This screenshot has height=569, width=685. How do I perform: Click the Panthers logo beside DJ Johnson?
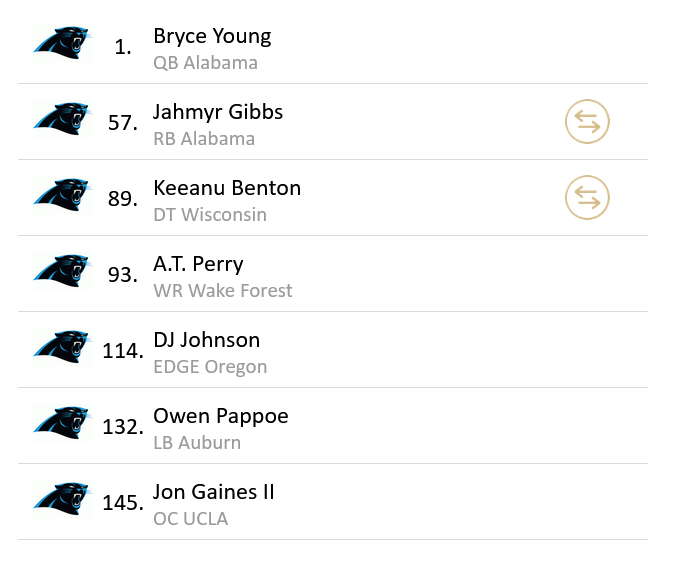[62, 348]
